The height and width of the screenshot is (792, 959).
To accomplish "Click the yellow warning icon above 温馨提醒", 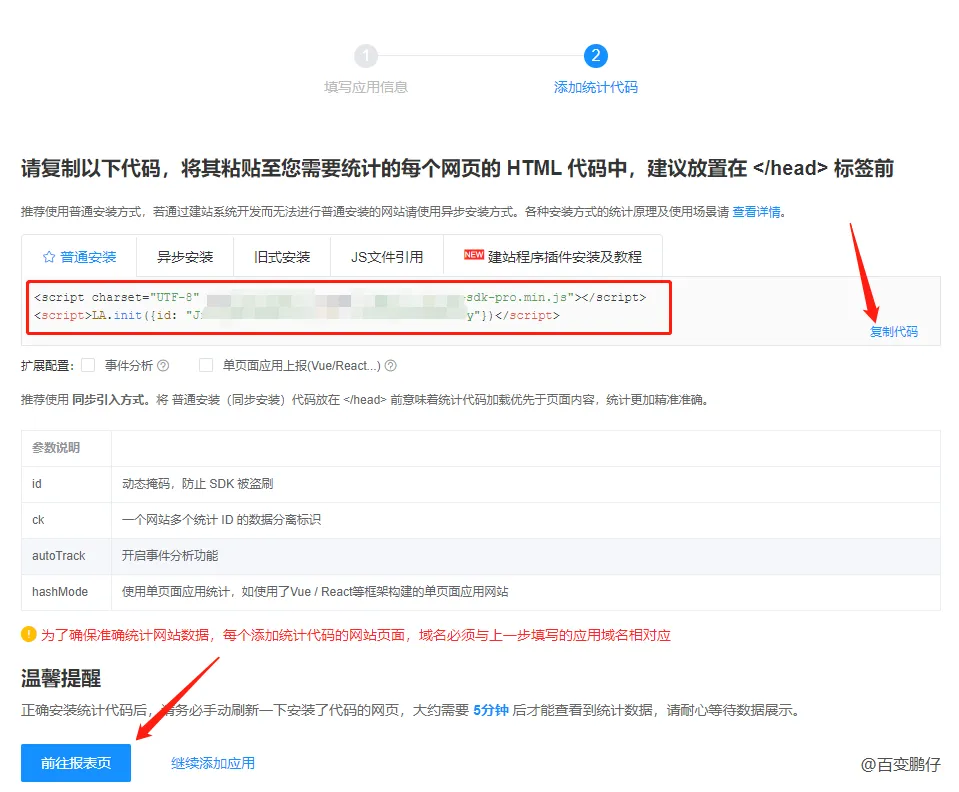I will click(30, 632).
